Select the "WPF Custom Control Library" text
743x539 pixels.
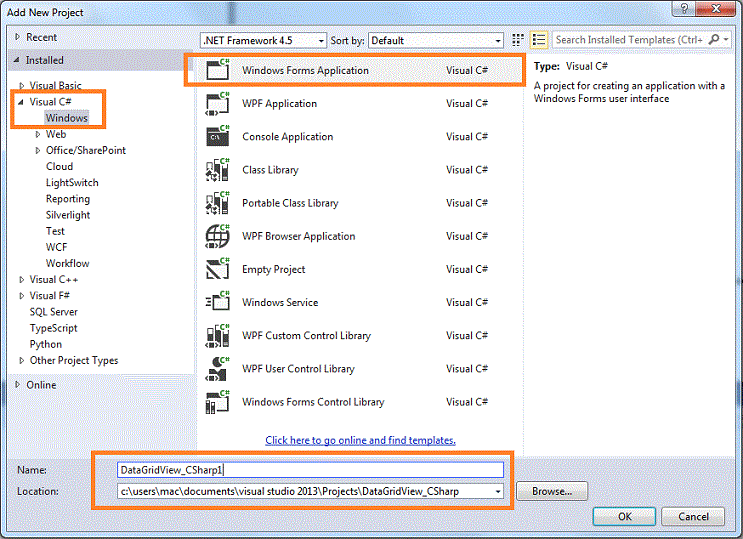[x=306, y=336]
